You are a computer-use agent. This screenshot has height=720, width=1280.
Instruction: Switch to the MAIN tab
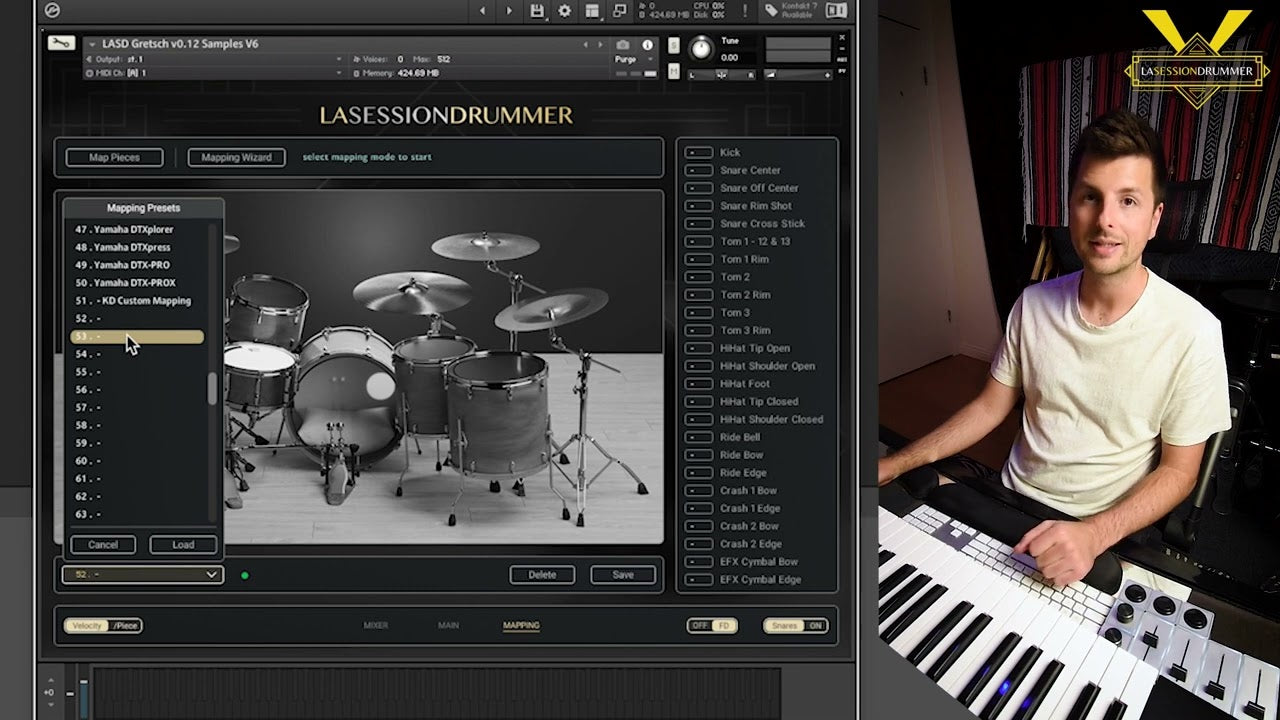[x=448, y=626]
